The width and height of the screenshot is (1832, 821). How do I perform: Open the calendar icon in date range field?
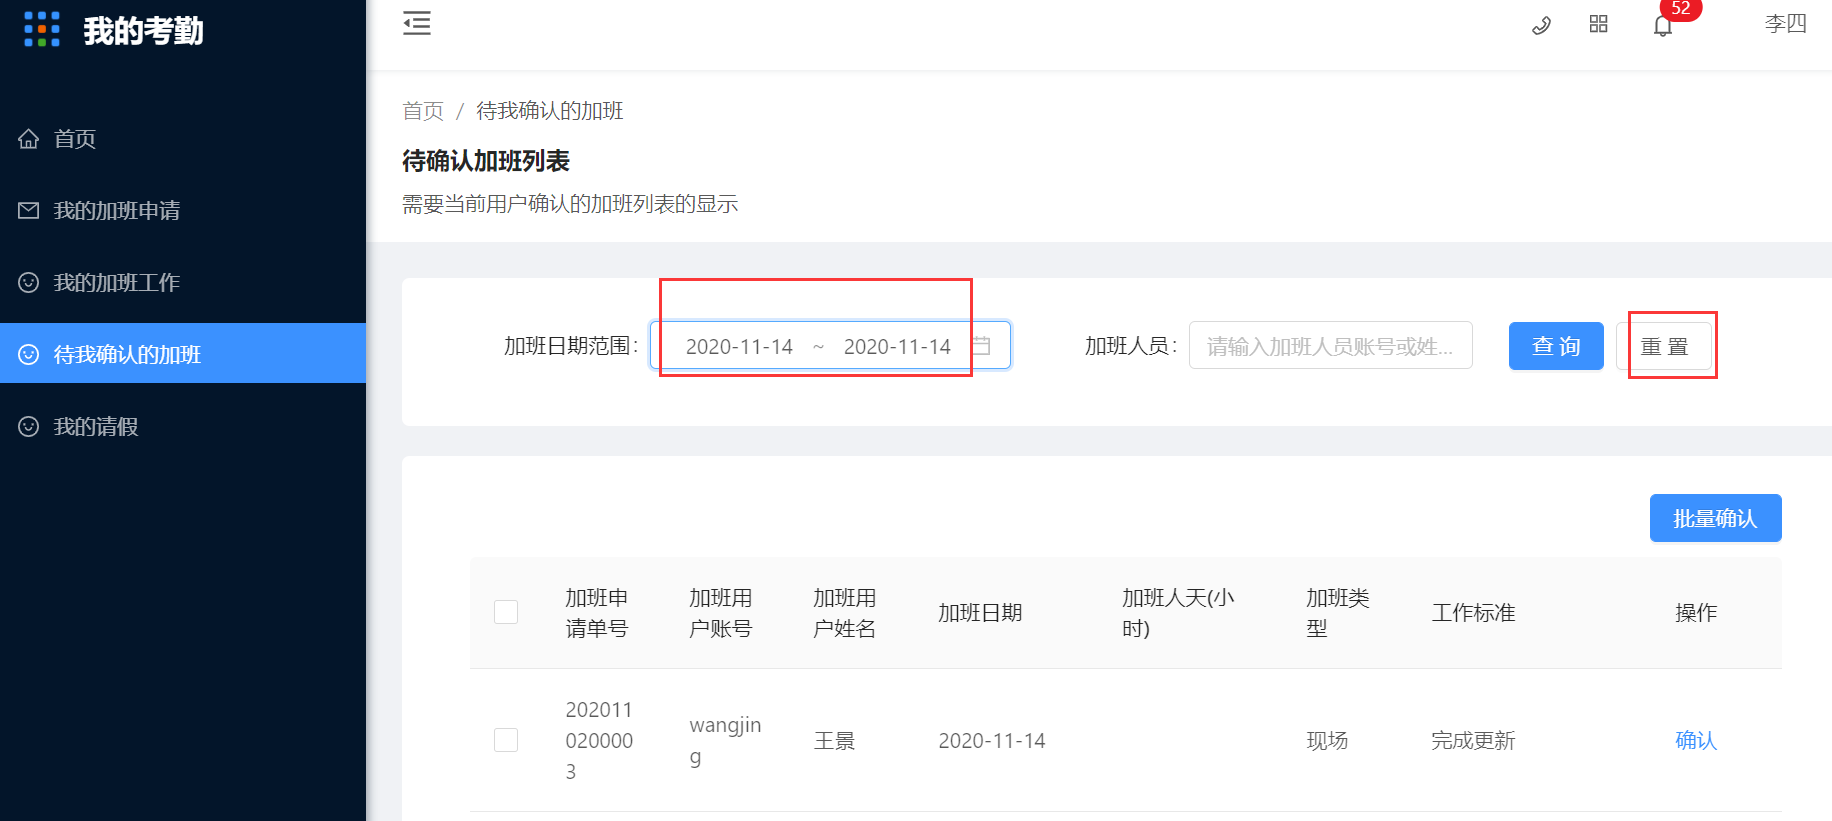tap(982, 346)
